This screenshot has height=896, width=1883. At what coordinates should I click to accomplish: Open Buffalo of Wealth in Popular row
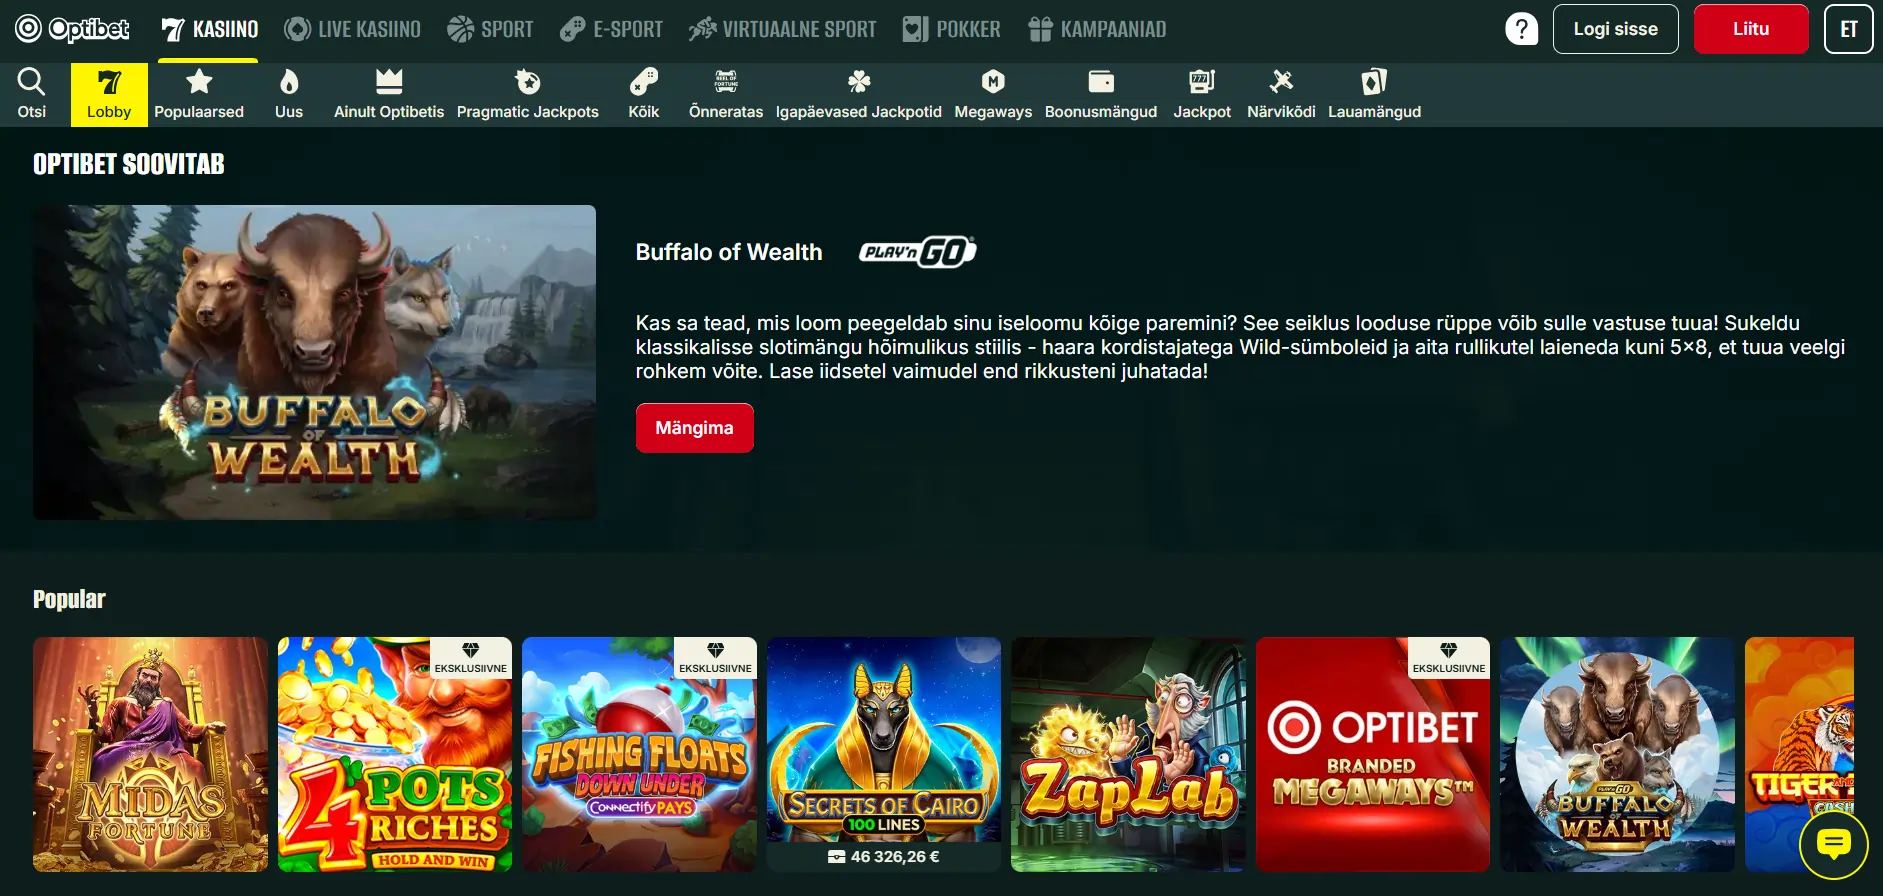pos(1617,754)
